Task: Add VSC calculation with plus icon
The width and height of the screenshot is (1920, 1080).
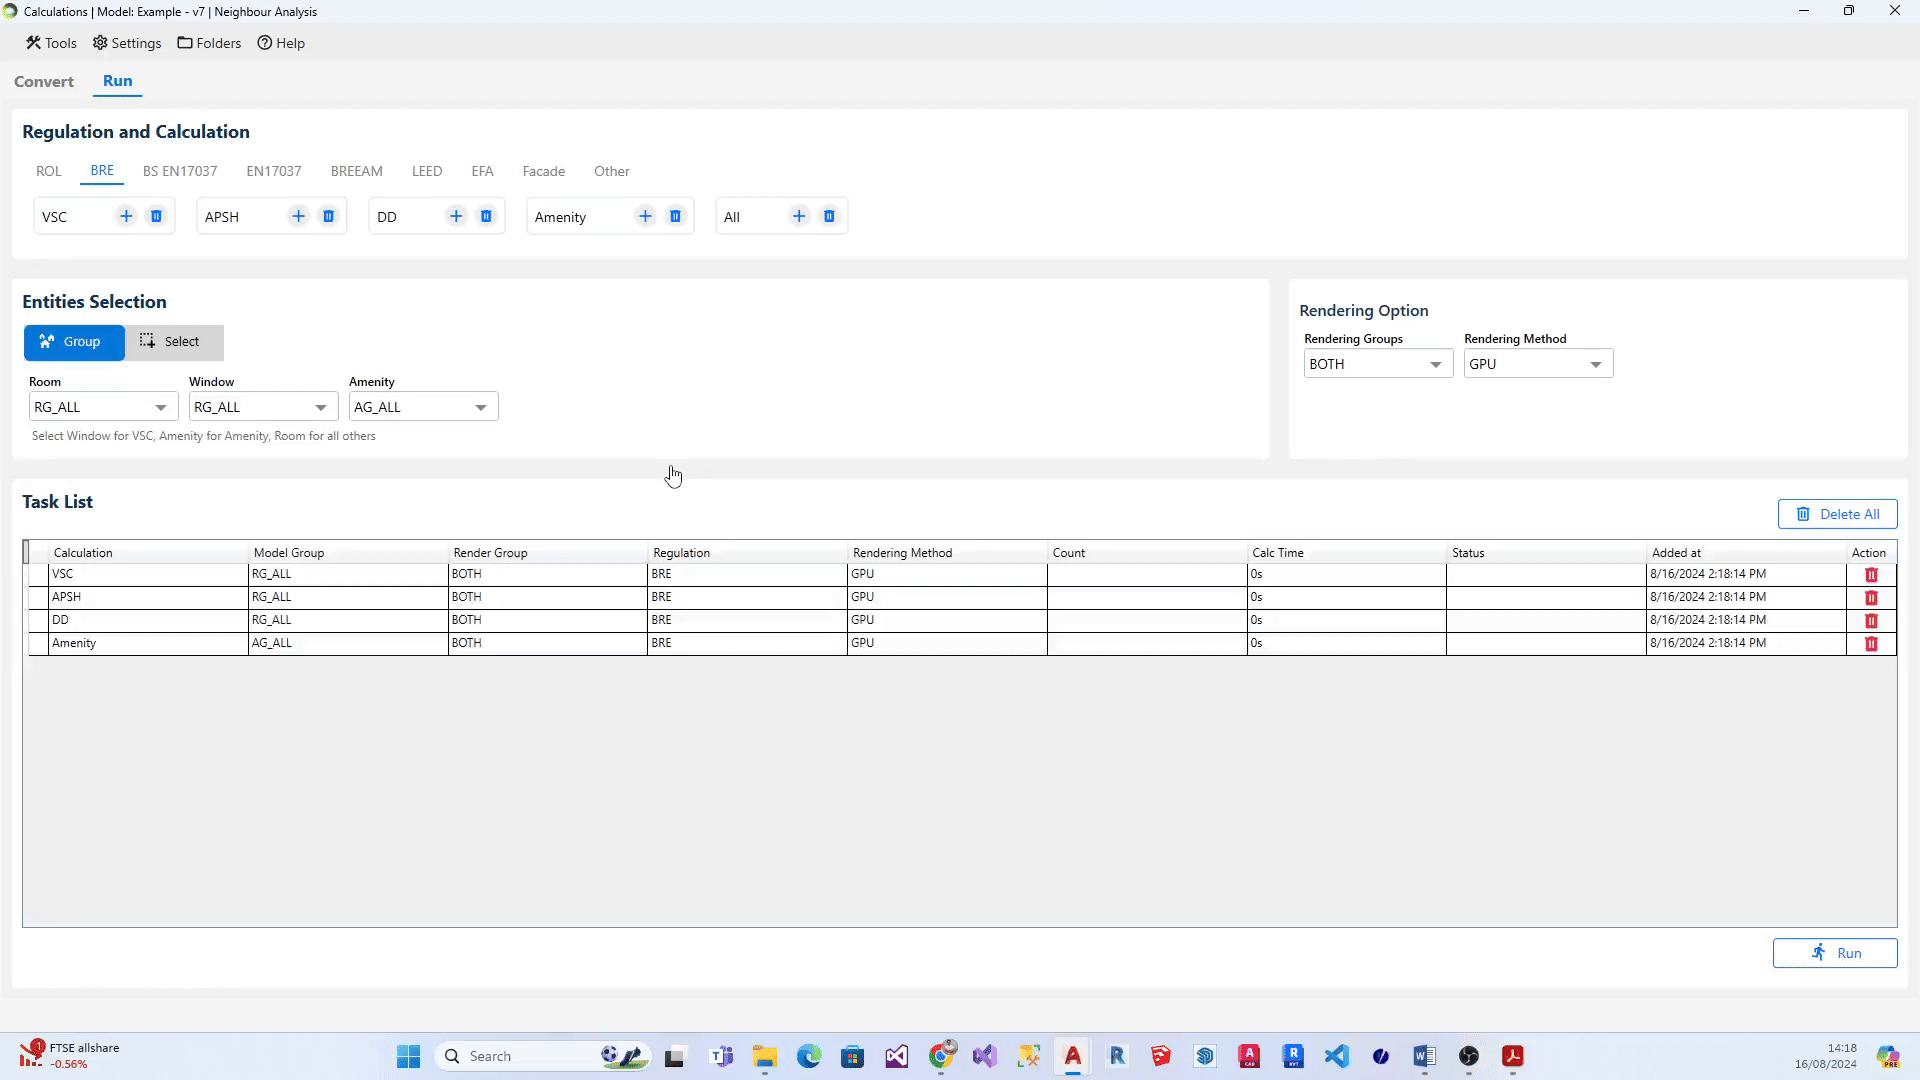Action: click(126, 216)
